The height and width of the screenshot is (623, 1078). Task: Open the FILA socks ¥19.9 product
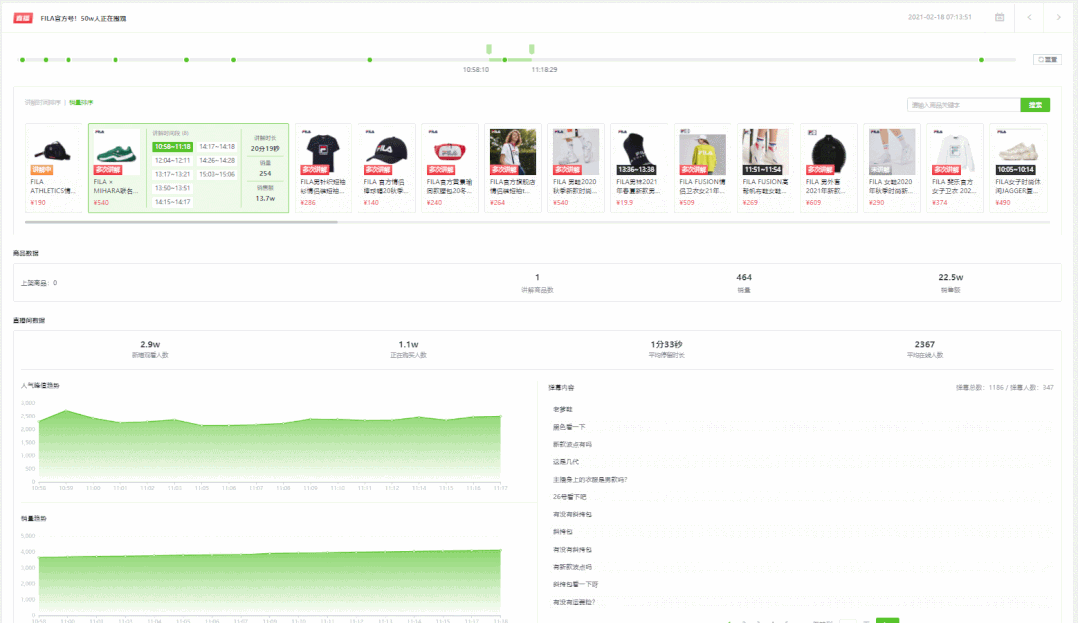click(x=639, y=167)
